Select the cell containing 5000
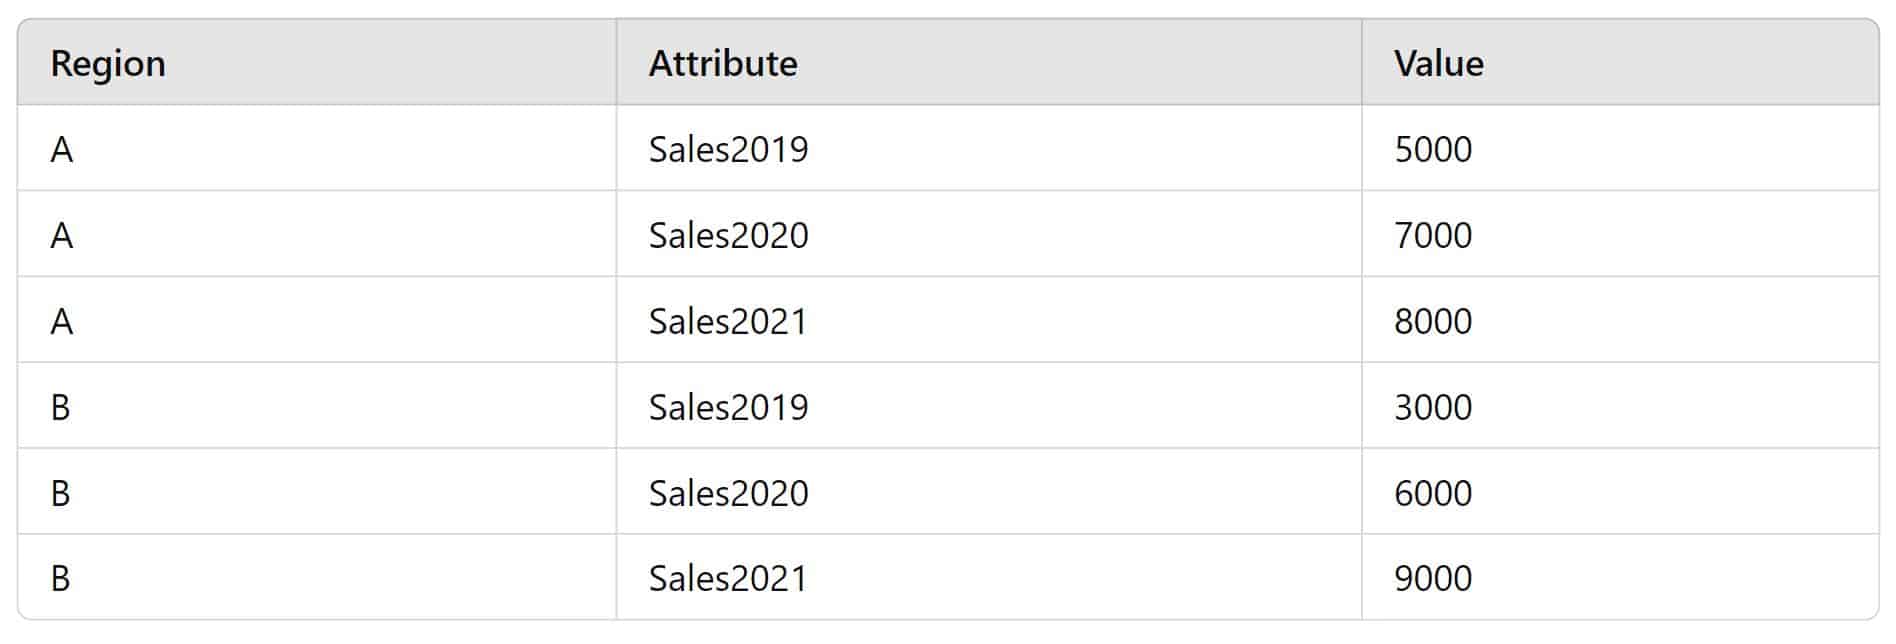 (1620, 148)
